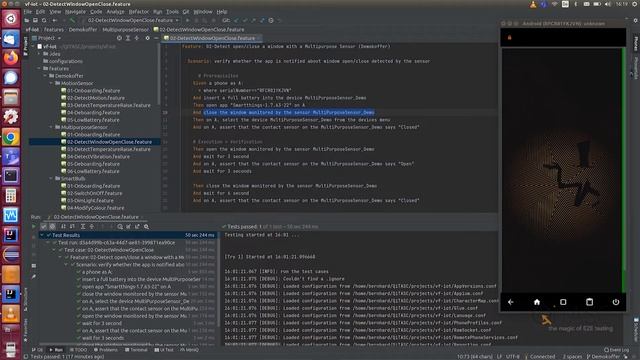Toggle Show Ignored tests button
The height and width of the screenshot is (360, 640).
pos(52,227)
